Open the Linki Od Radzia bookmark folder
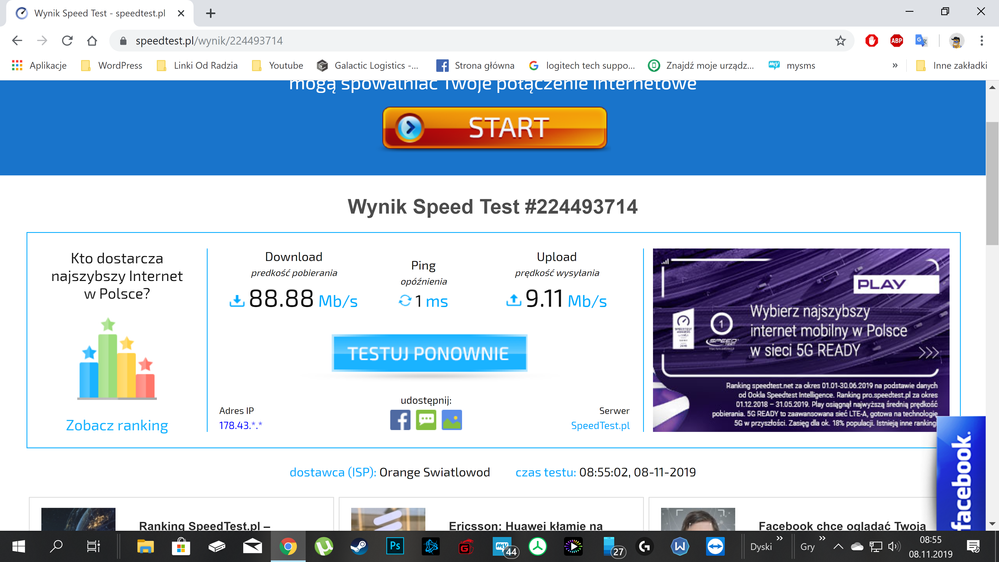Viewport: 999px width, 562px height. point(197,65)
